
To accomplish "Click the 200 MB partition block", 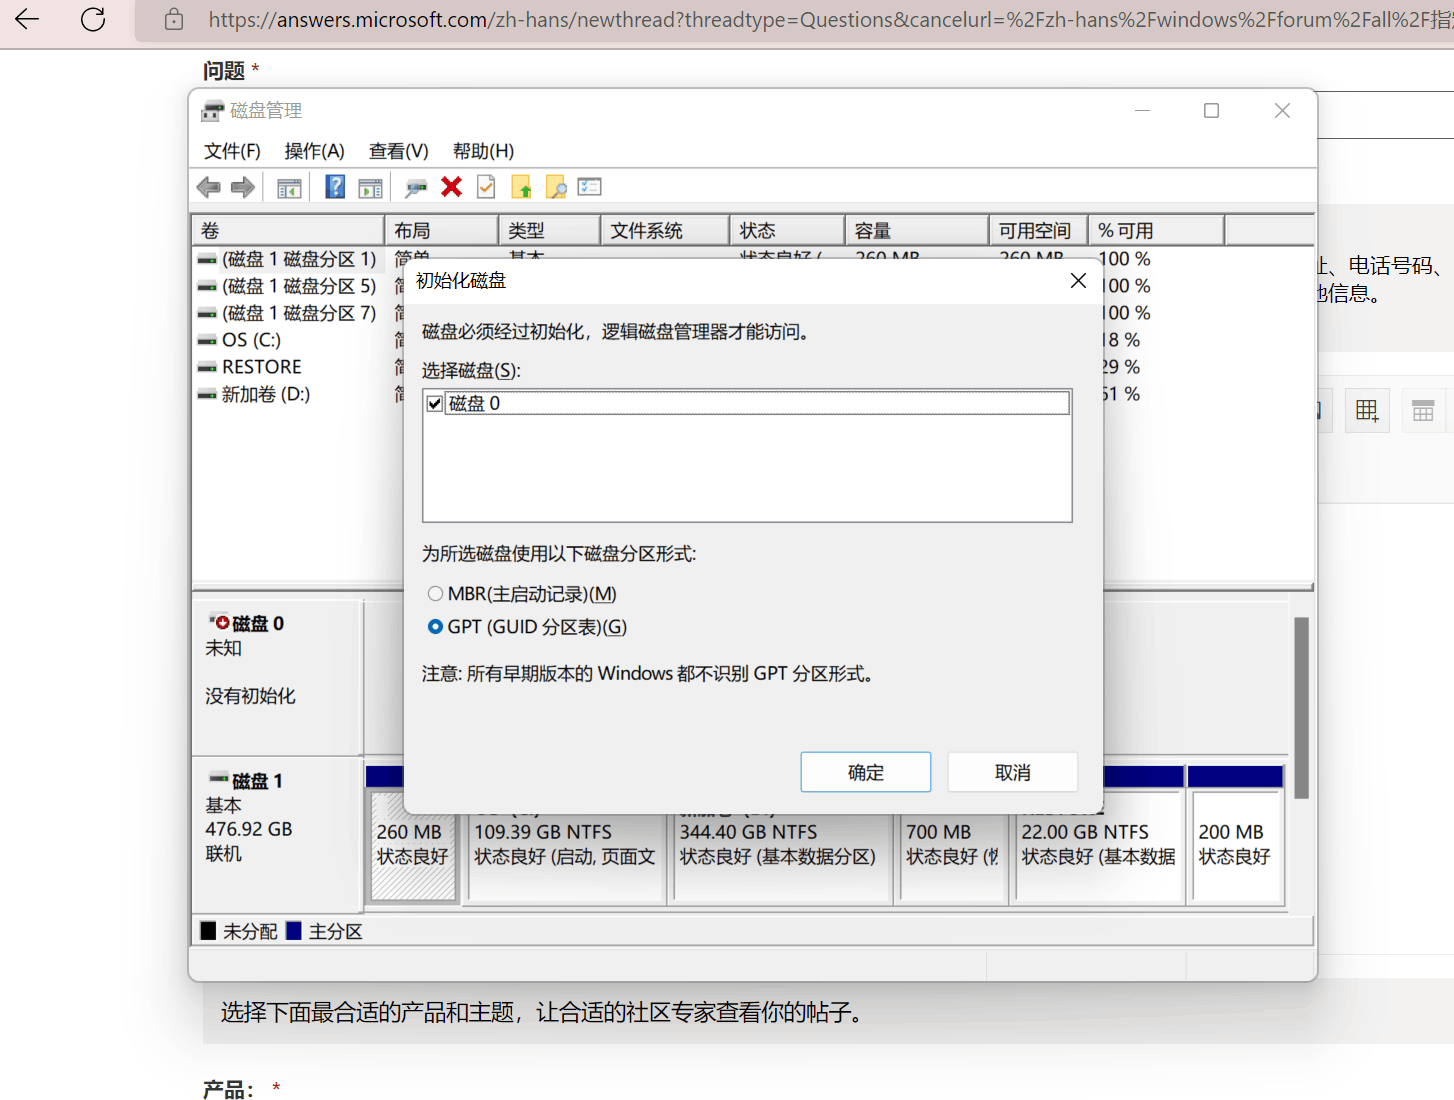I will (x=1235, y=846).
